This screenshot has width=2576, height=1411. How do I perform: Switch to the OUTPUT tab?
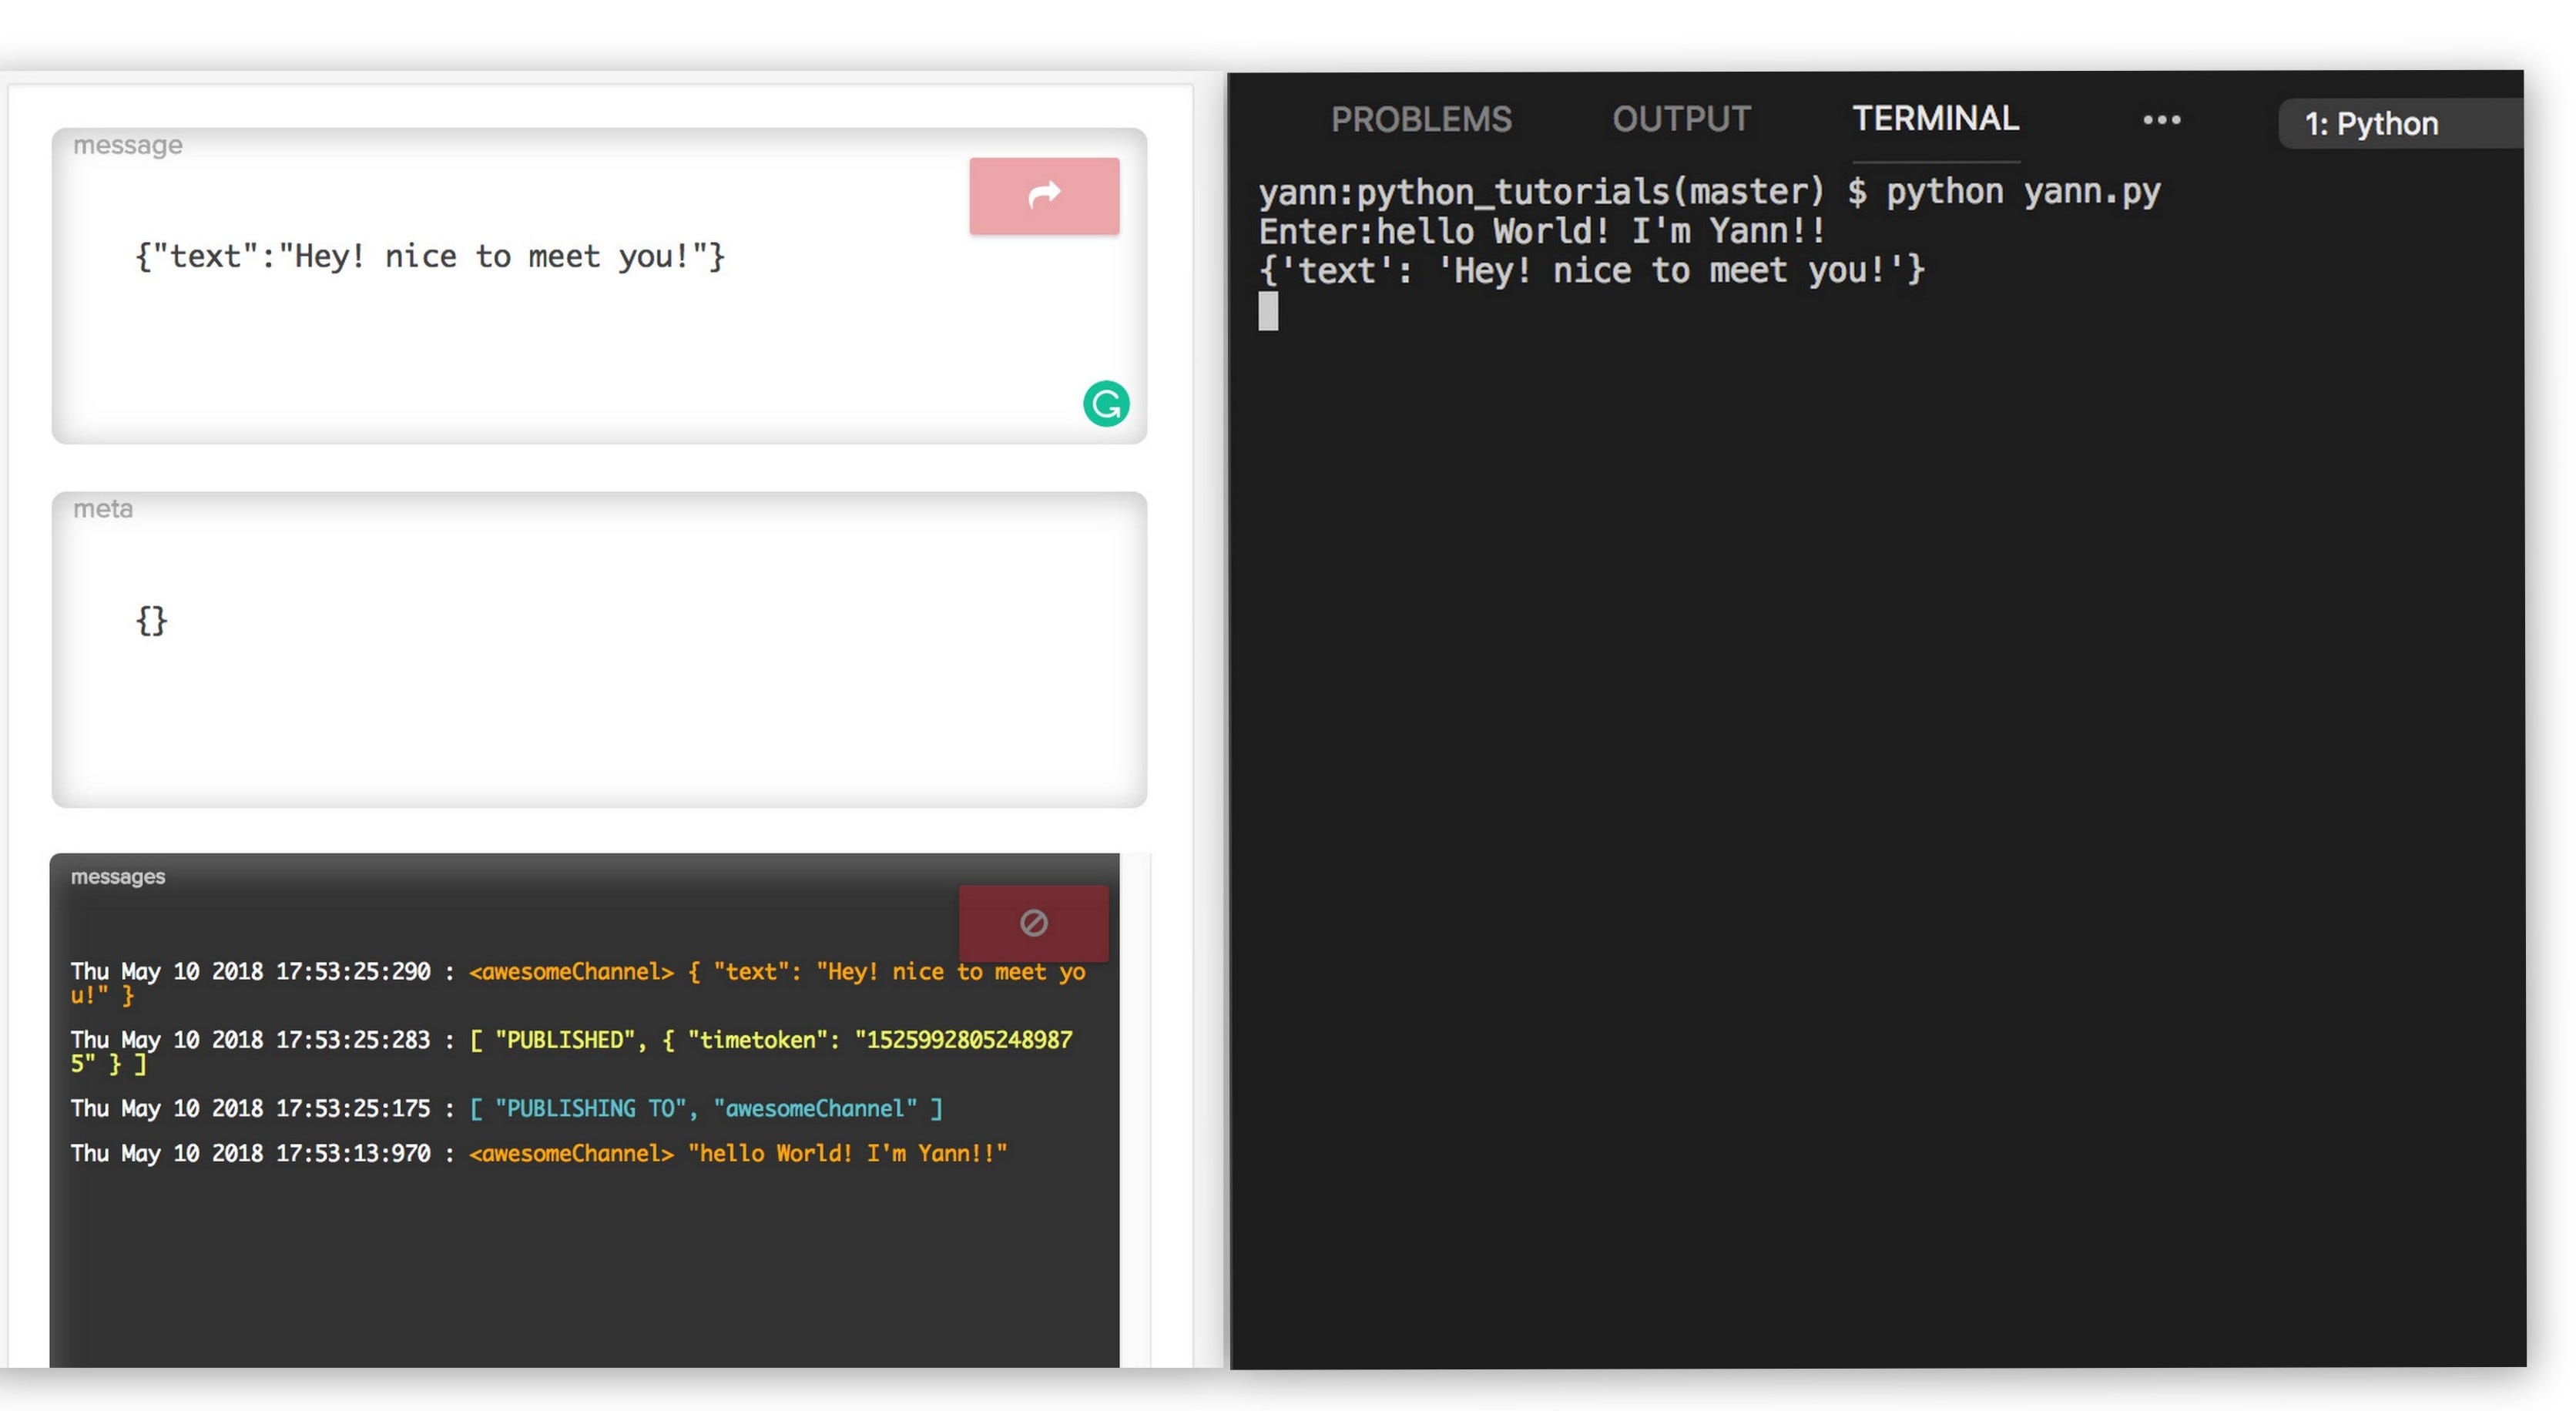(1681, 119)
